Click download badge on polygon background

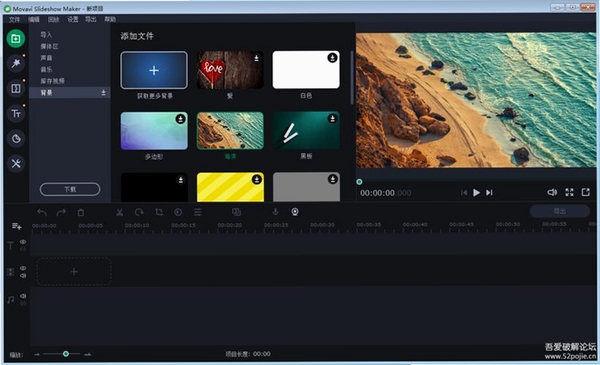point(180,119)
